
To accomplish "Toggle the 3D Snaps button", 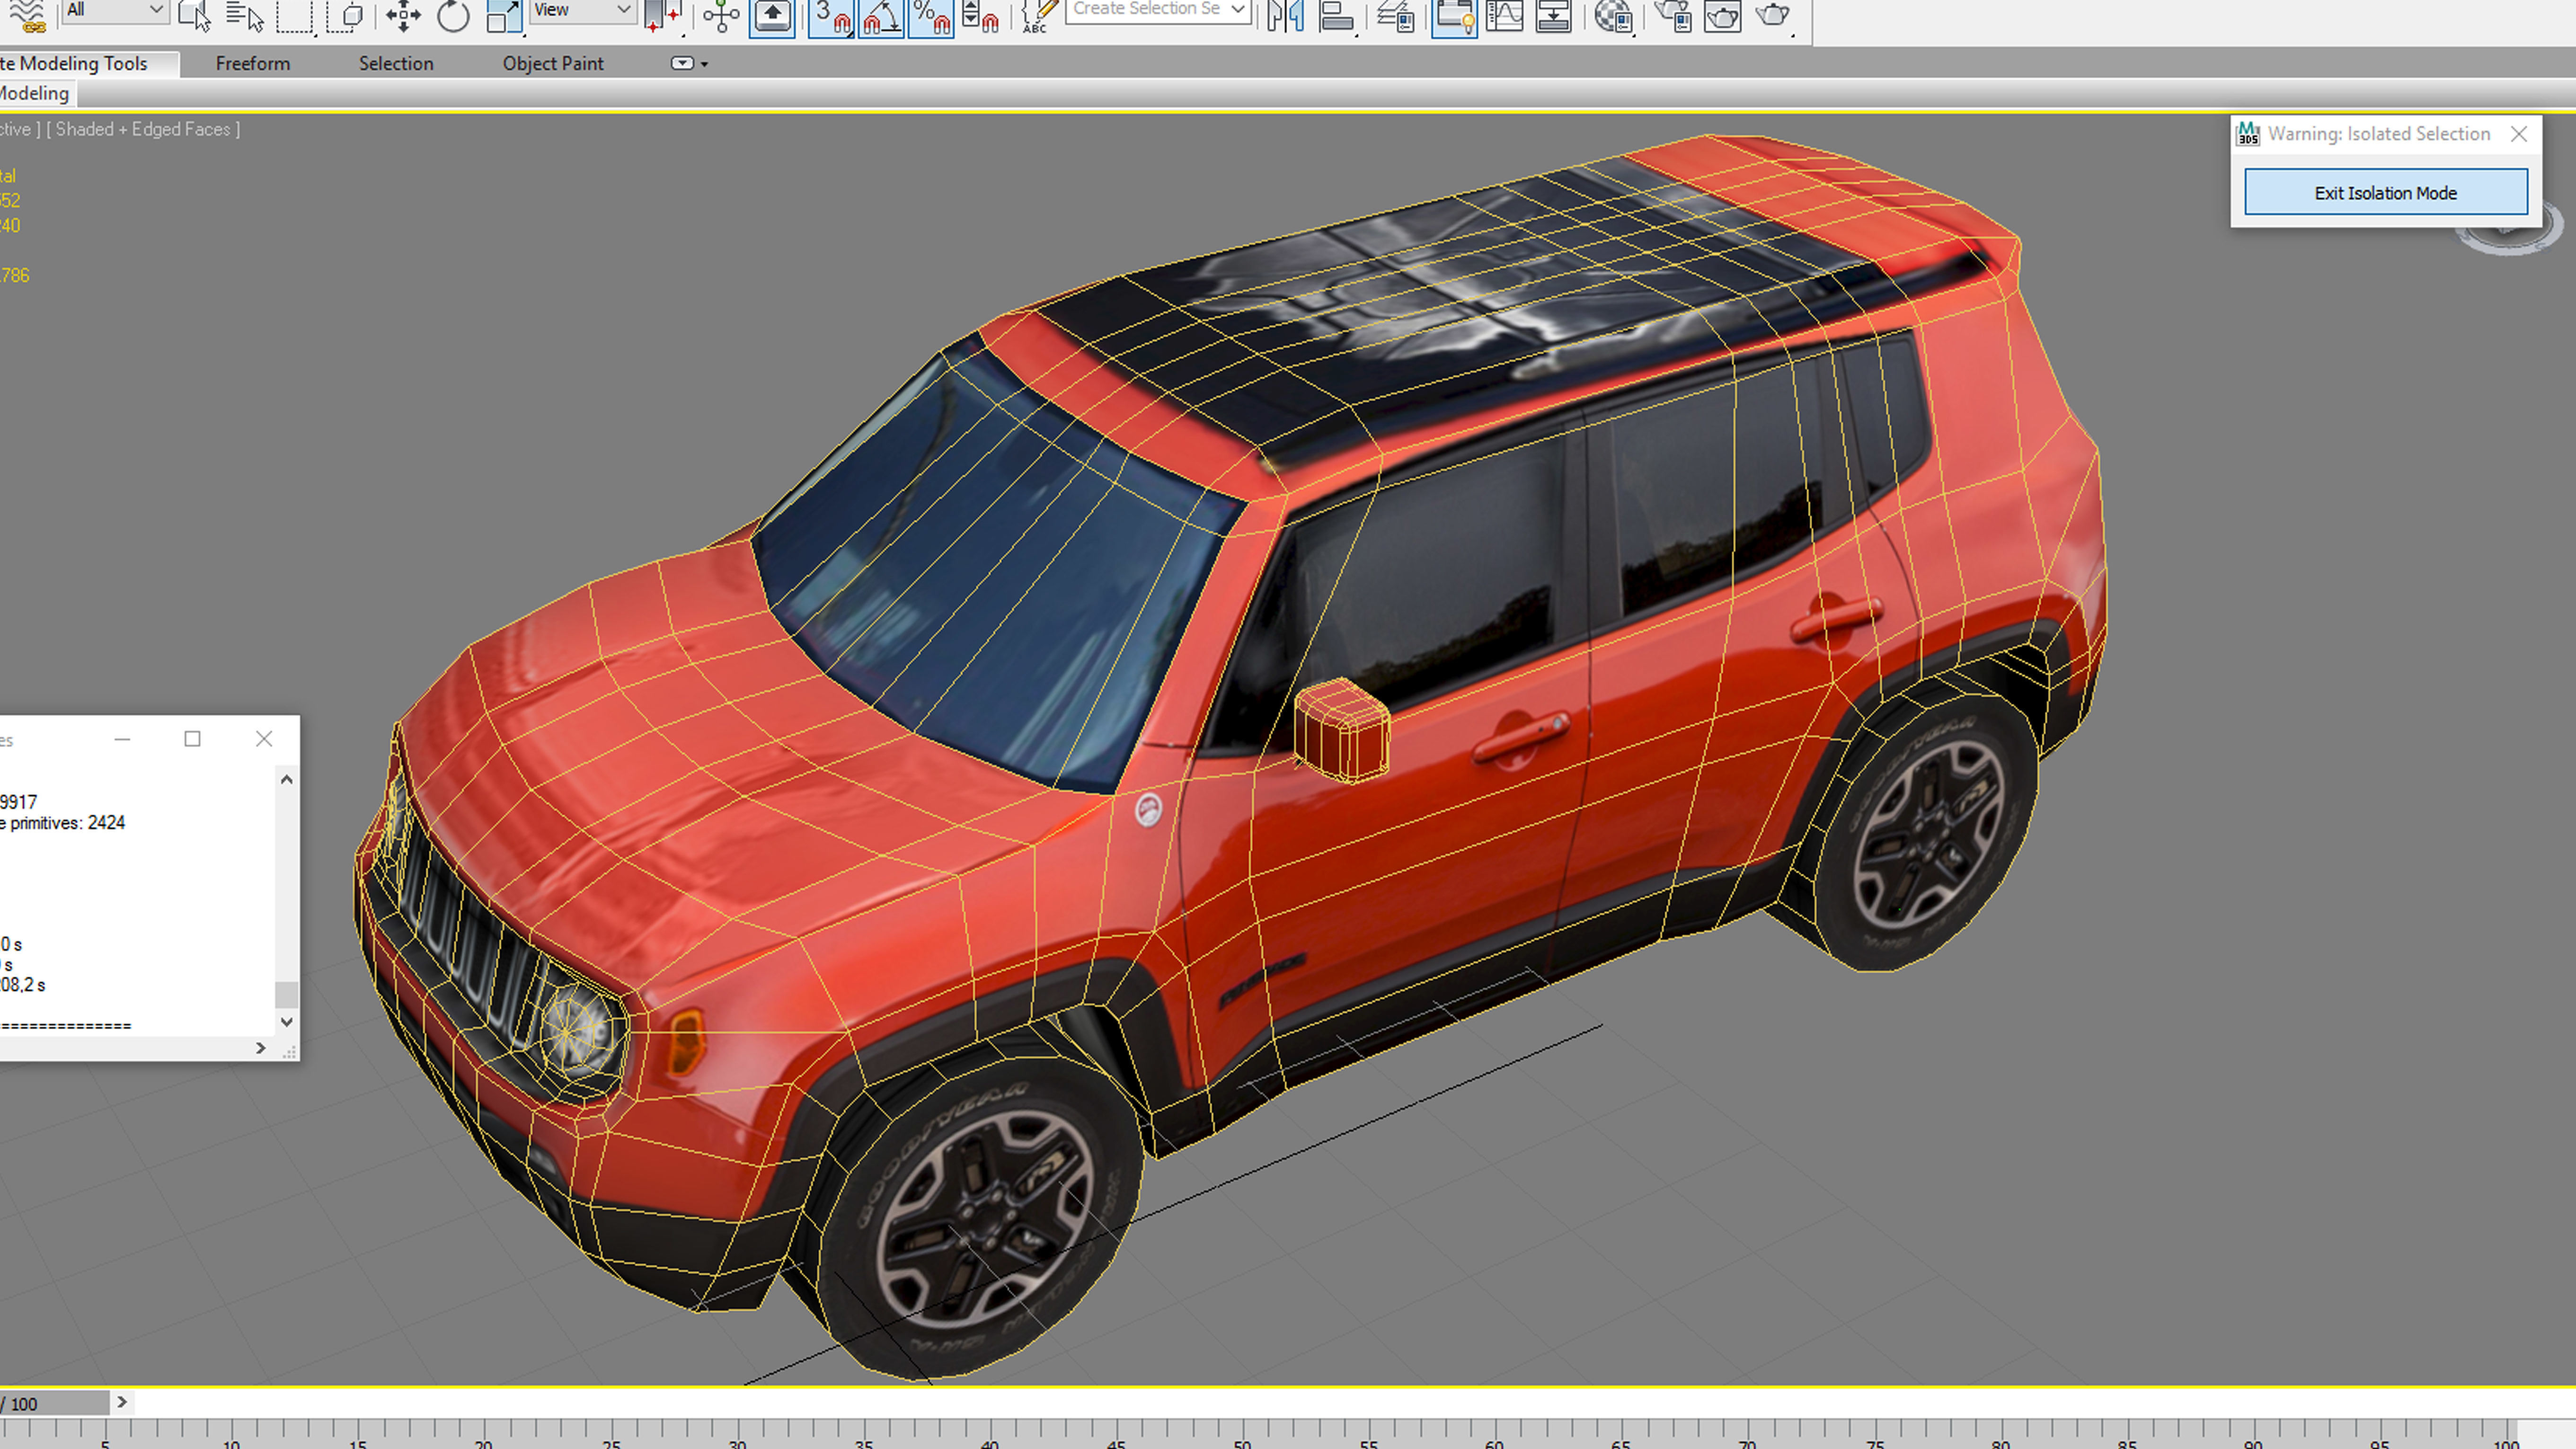I will tap(830, 15).
